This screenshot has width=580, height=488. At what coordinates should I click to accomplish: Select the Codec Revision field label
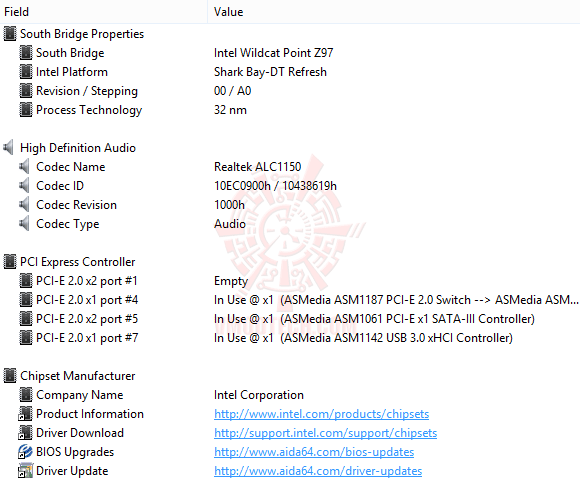tap(77, 205)
